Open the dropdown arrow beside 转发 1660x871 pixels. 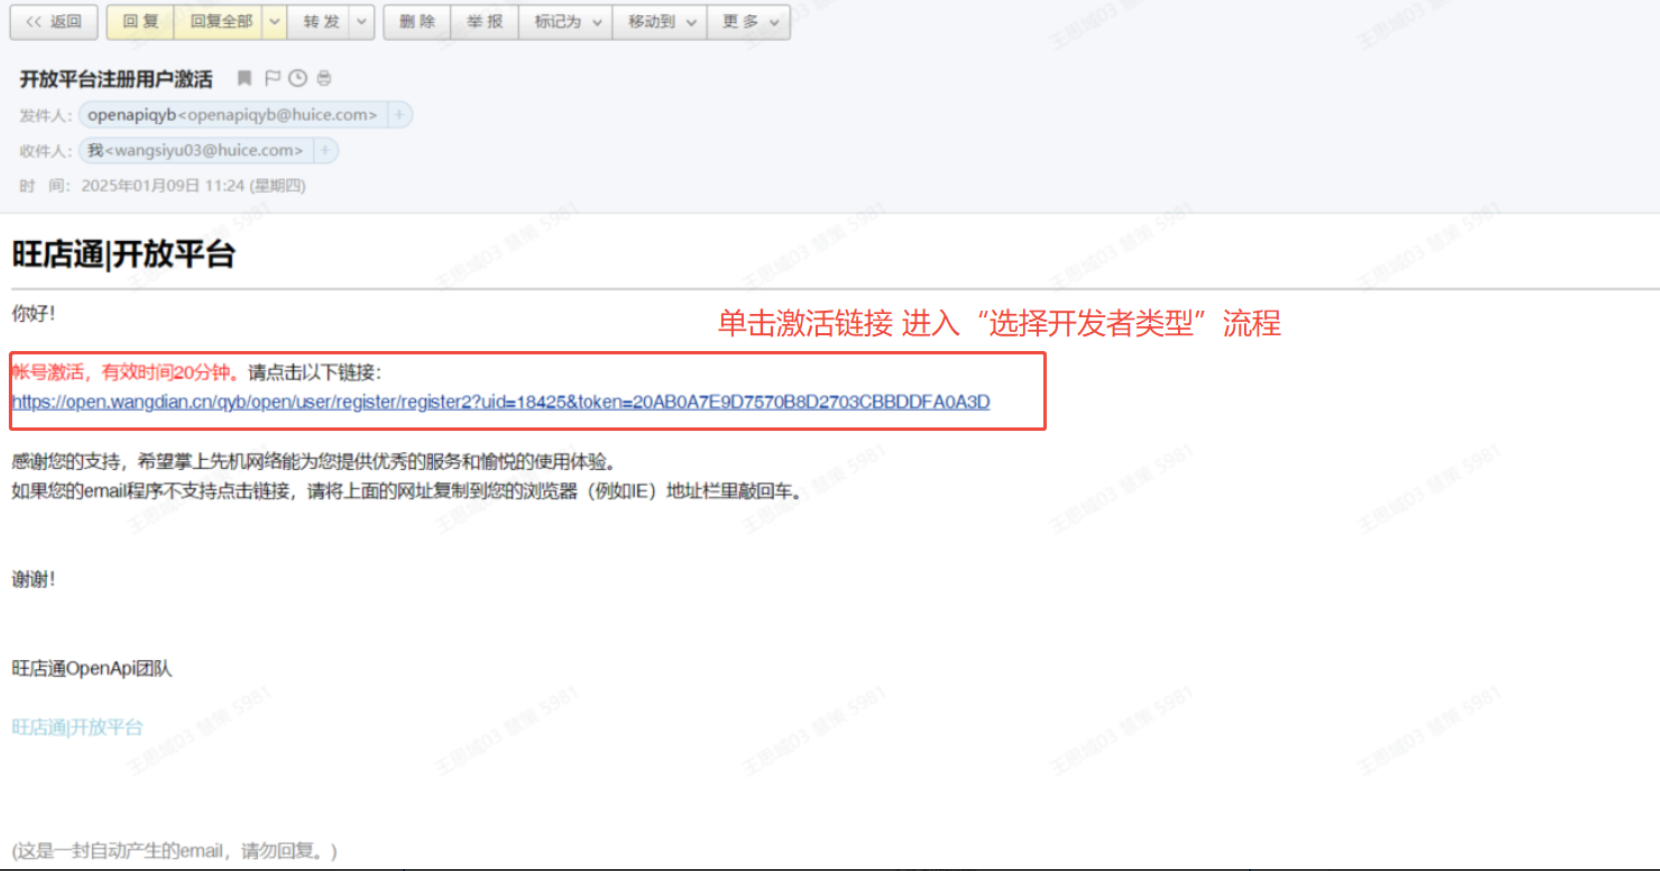[362, 22]
